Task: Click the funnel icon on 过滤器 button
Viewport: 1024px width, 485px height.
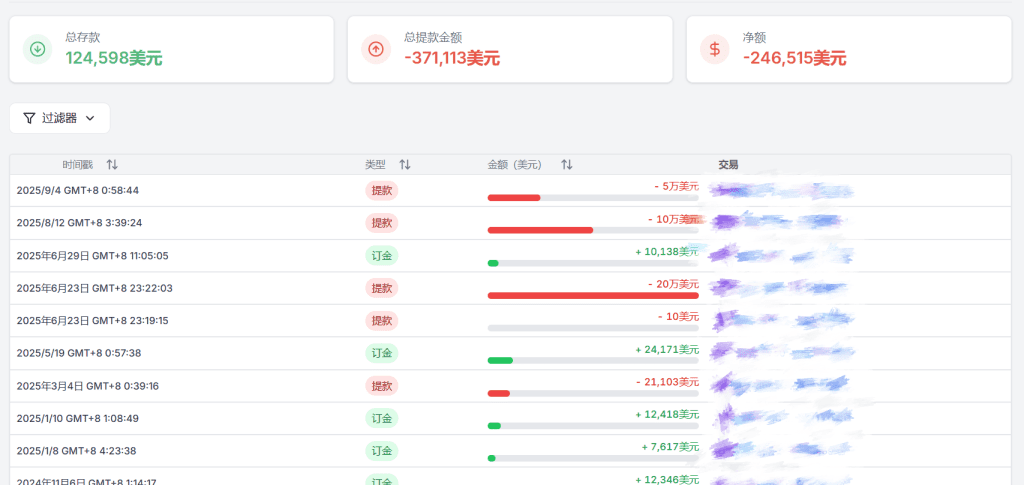Action: point(29,118)
